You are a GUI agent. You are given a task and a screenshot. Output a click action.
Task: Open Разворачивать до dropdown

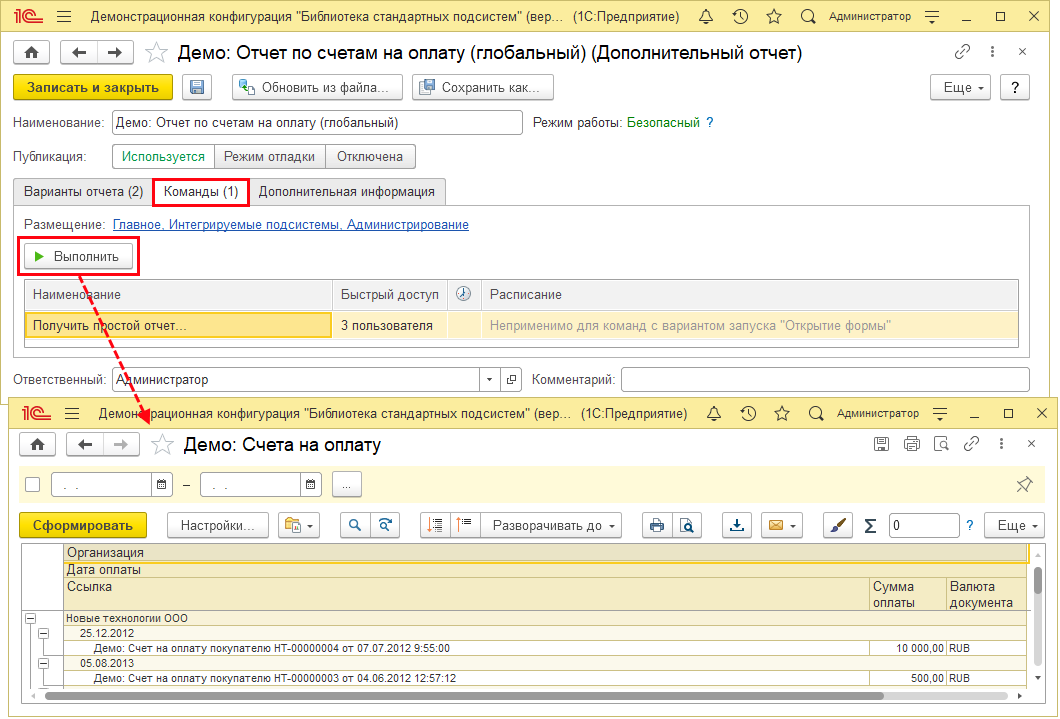coord(552,525)
